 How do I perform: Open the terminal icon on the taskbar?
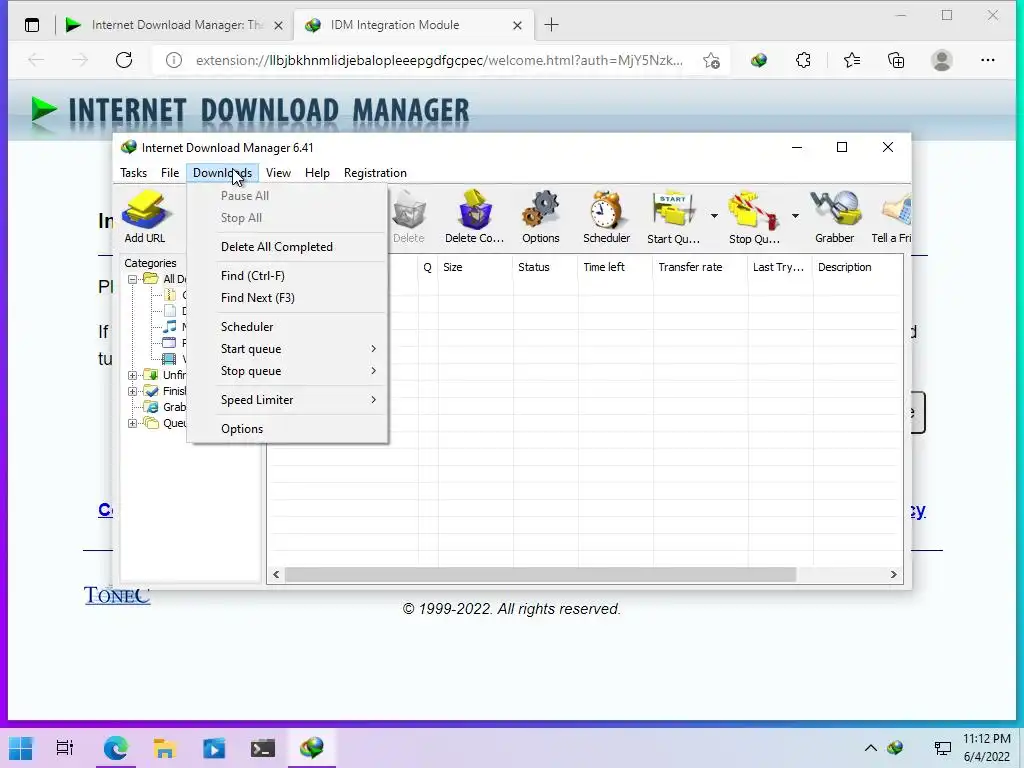click(x=263, y=748)
